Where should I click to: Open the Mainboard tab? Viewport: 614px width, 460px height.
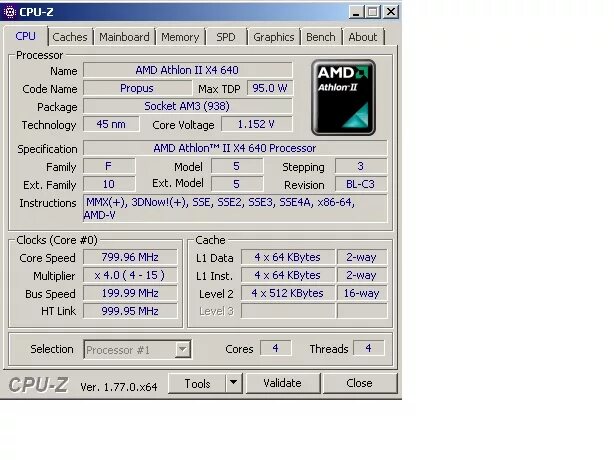(x=124, y=37)
